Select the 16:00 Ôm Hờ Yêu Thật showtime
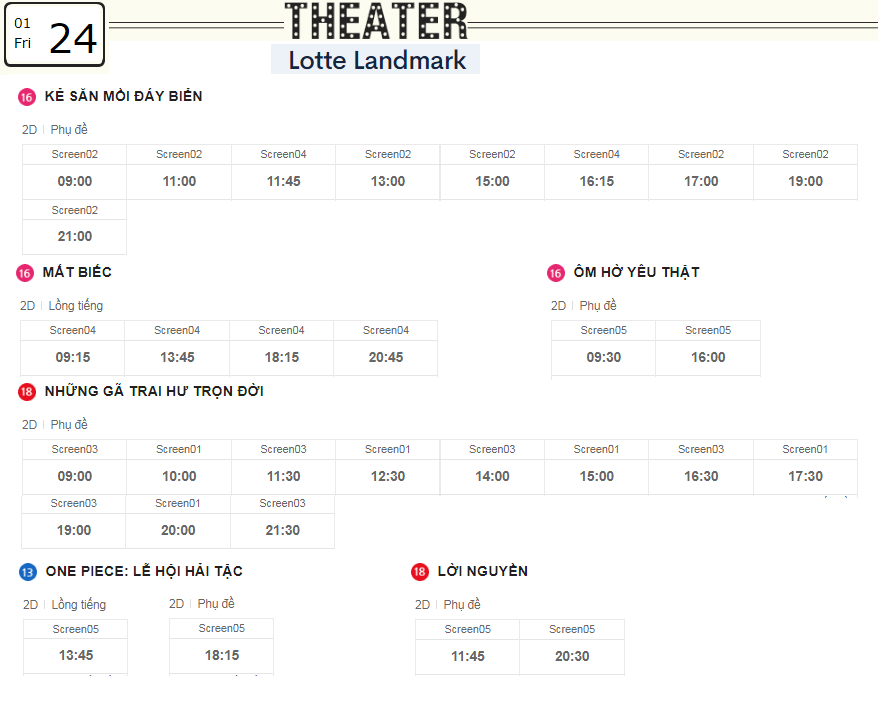This screenshot has height=706, width=878. pyautogui.click(x=708, y=348)
